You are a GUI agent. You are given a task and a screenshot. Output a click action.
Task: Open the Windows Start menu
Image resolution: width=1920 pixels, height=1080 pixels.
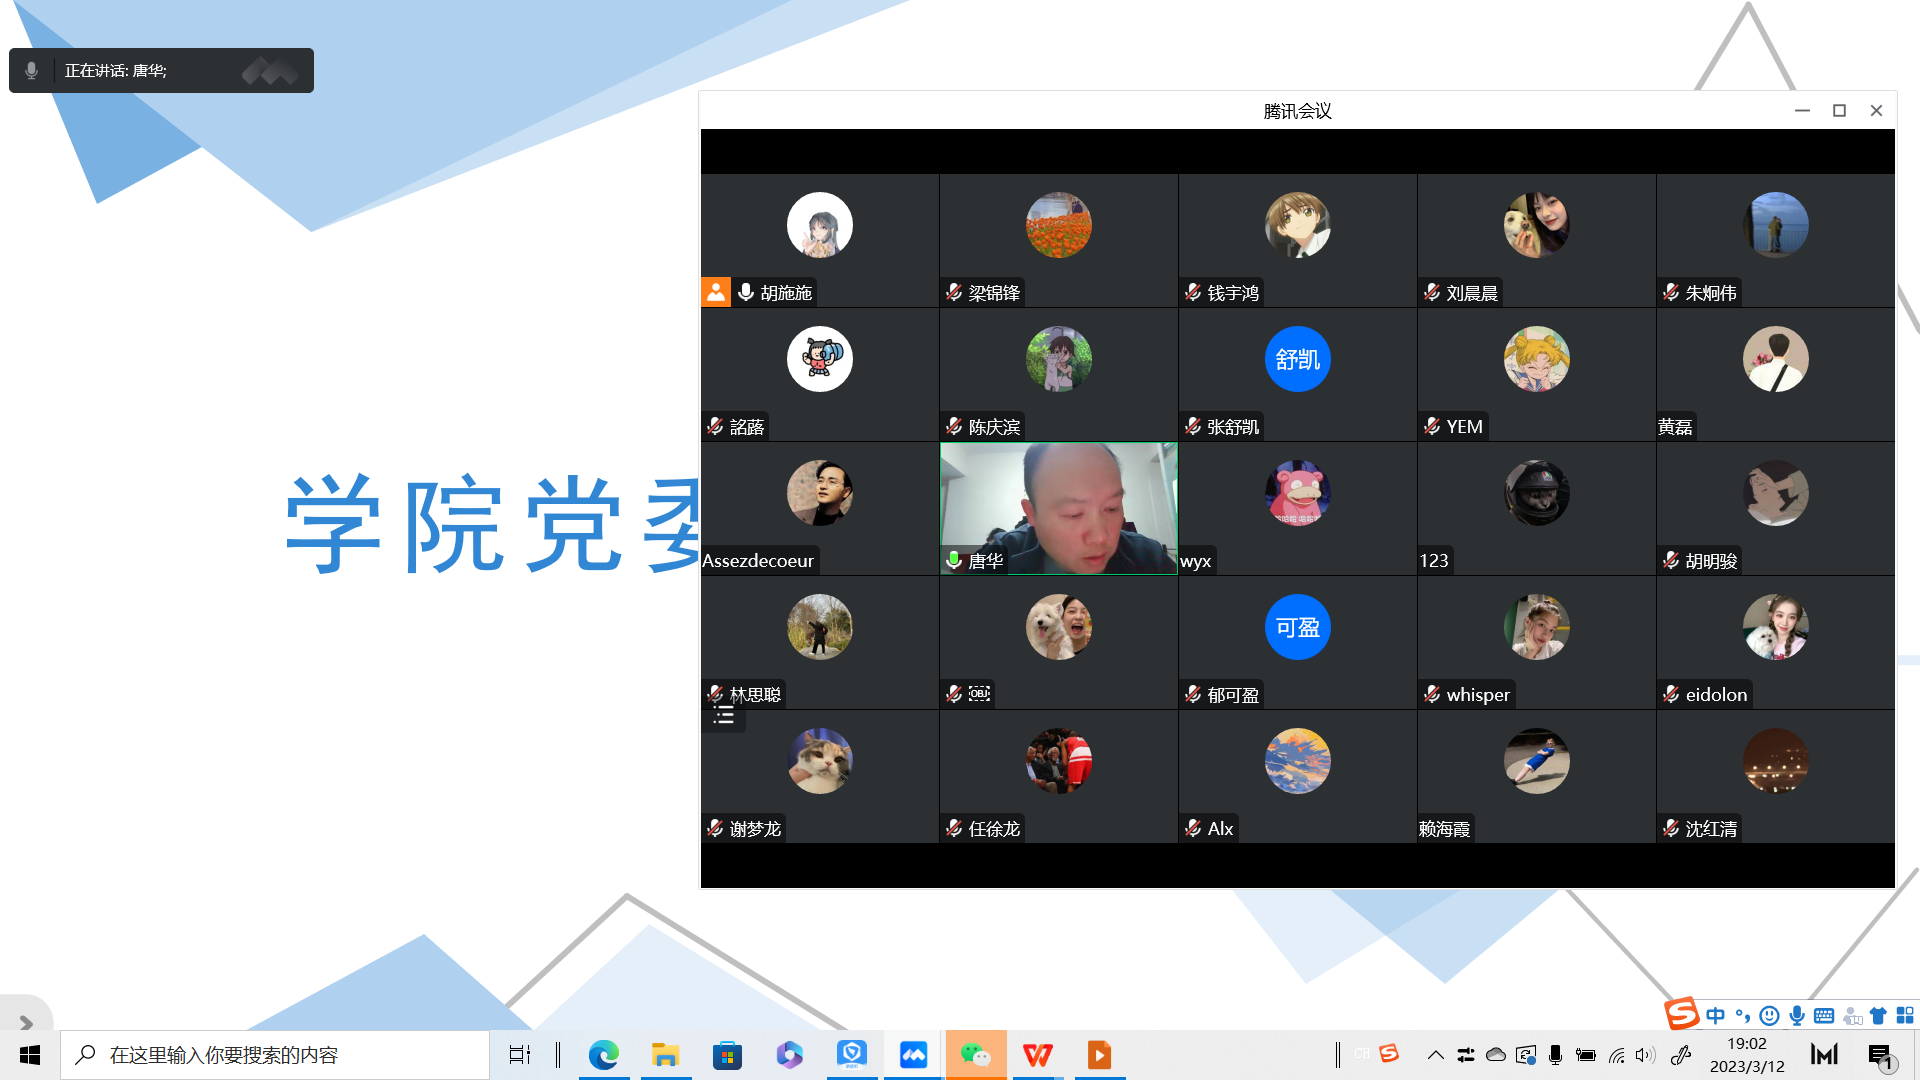tap(30, 1055)
